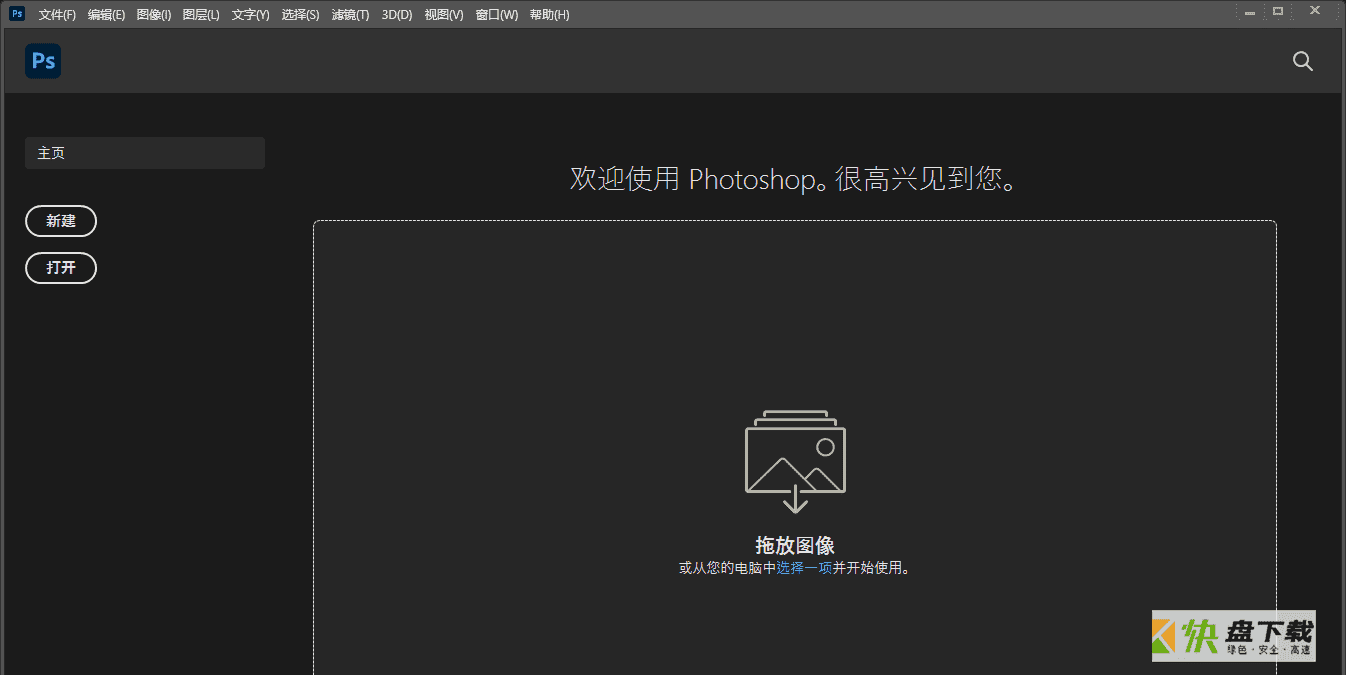Click the Photoshop logo in title bar
This screenshot has height=675, width=1346.
point(17,14)
